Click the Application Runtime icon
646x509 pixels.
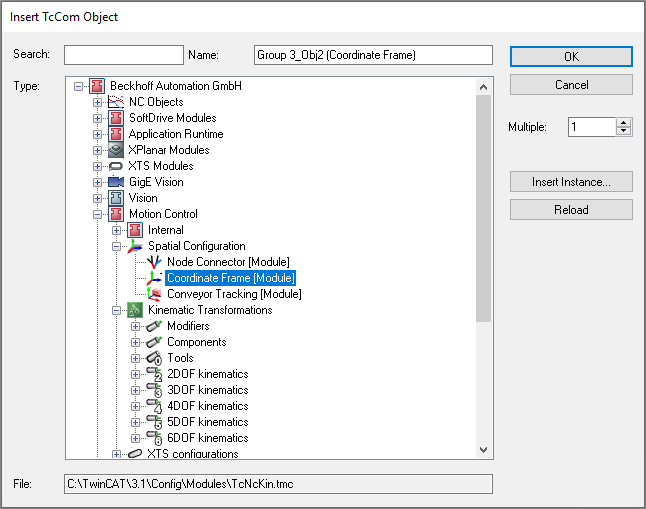(x=116, y=134)
